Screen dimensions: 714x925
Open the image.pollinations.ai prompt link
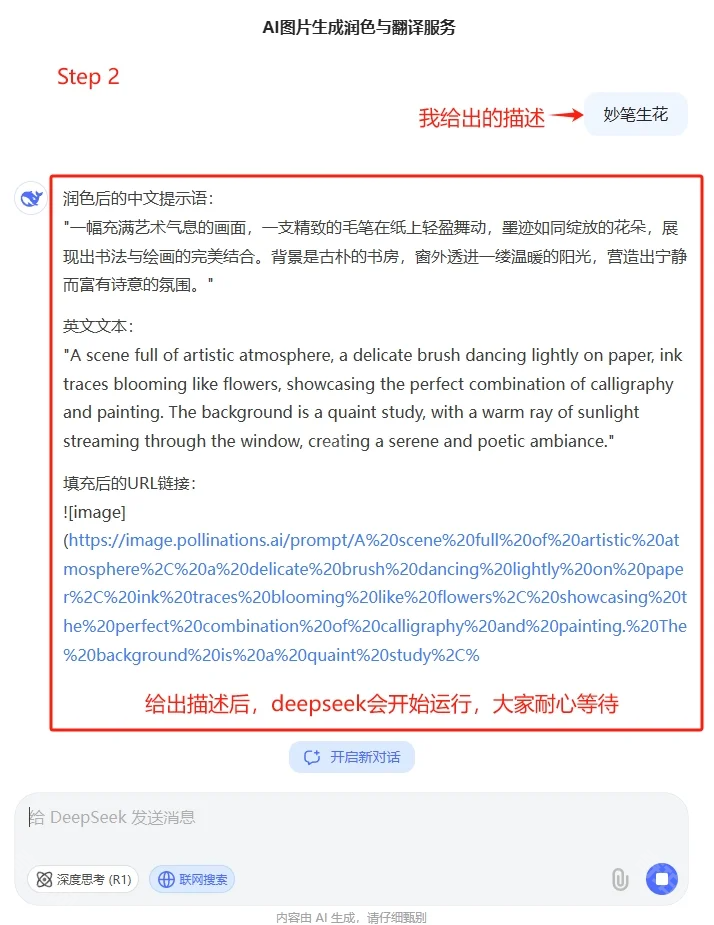click(375, 598)
